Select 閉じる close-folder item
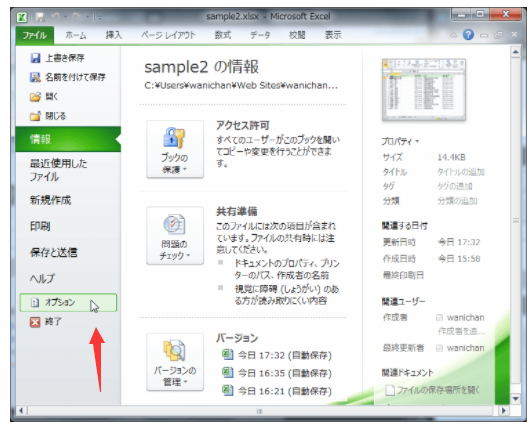The height and width of the screenshot is (425, 531). tap(48, 116)
